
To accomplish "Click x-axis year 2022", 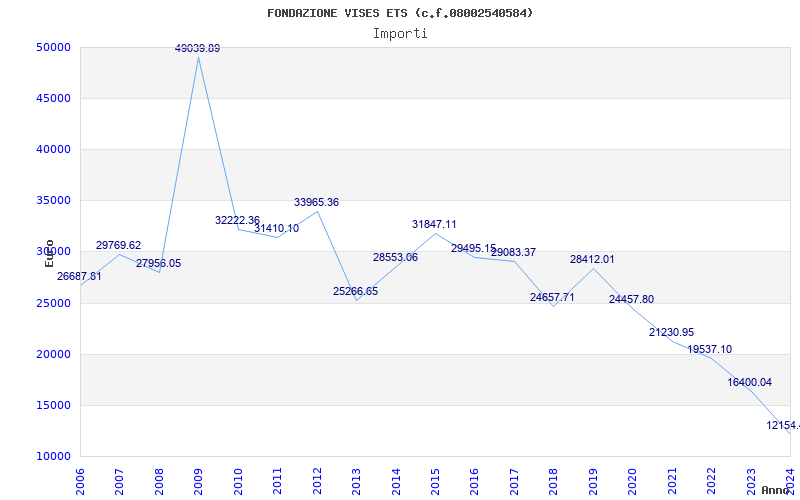I will pyautogui.click(x=711, y=481).
